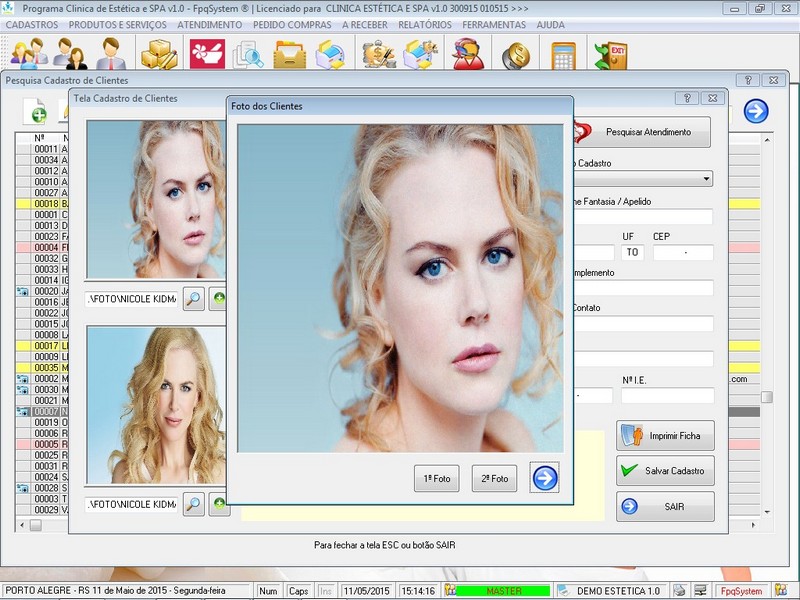This screenshot has width=800, height=600.
Task: Click the single businessman toolbar icon
Action: (111, 54)
